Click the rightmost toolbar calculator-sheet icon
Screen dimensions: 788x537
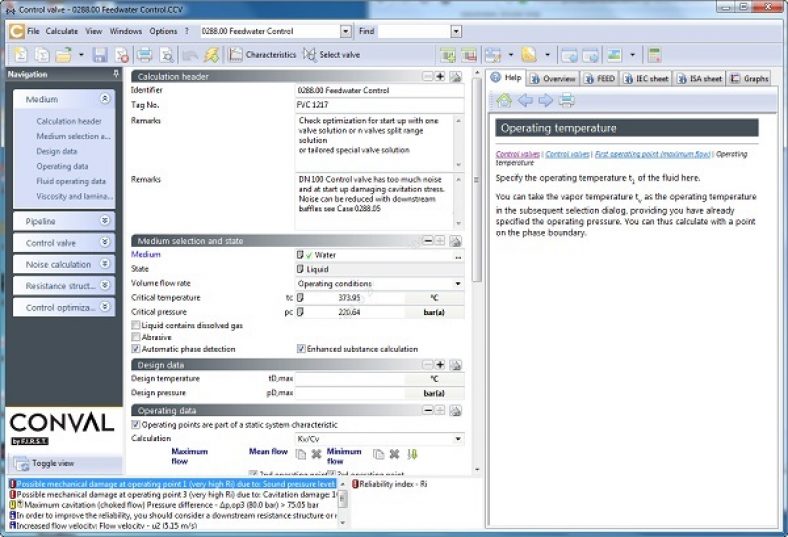[x=654, y=55]
